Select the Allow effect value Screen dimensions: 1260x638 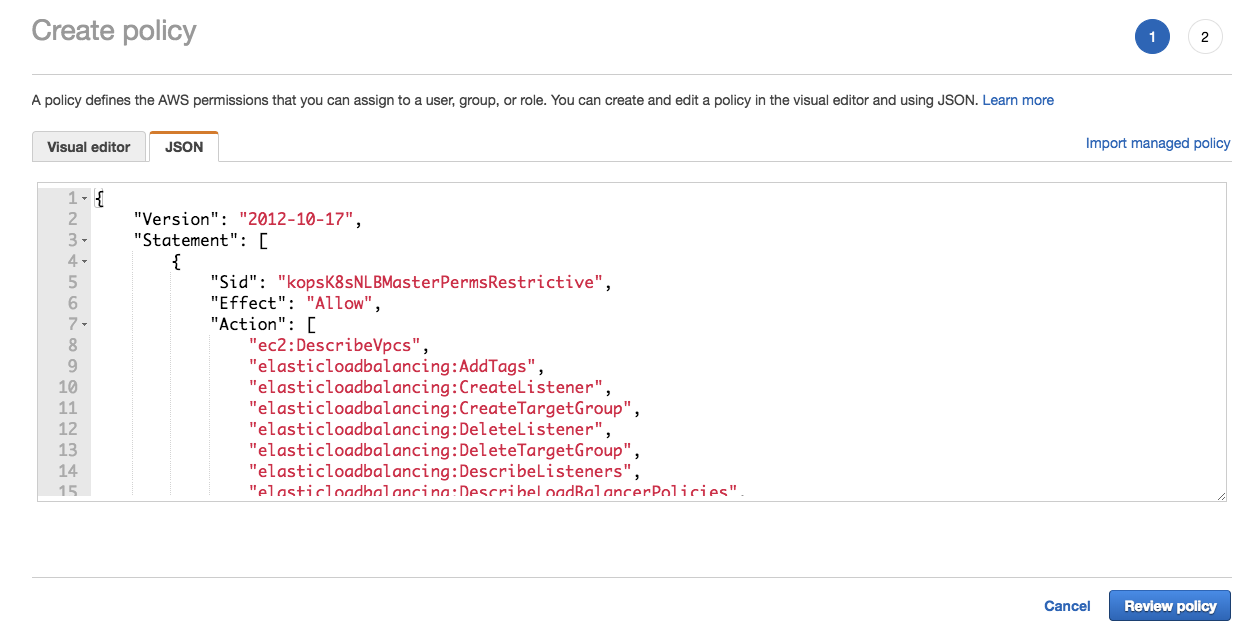tap(340, 302)
